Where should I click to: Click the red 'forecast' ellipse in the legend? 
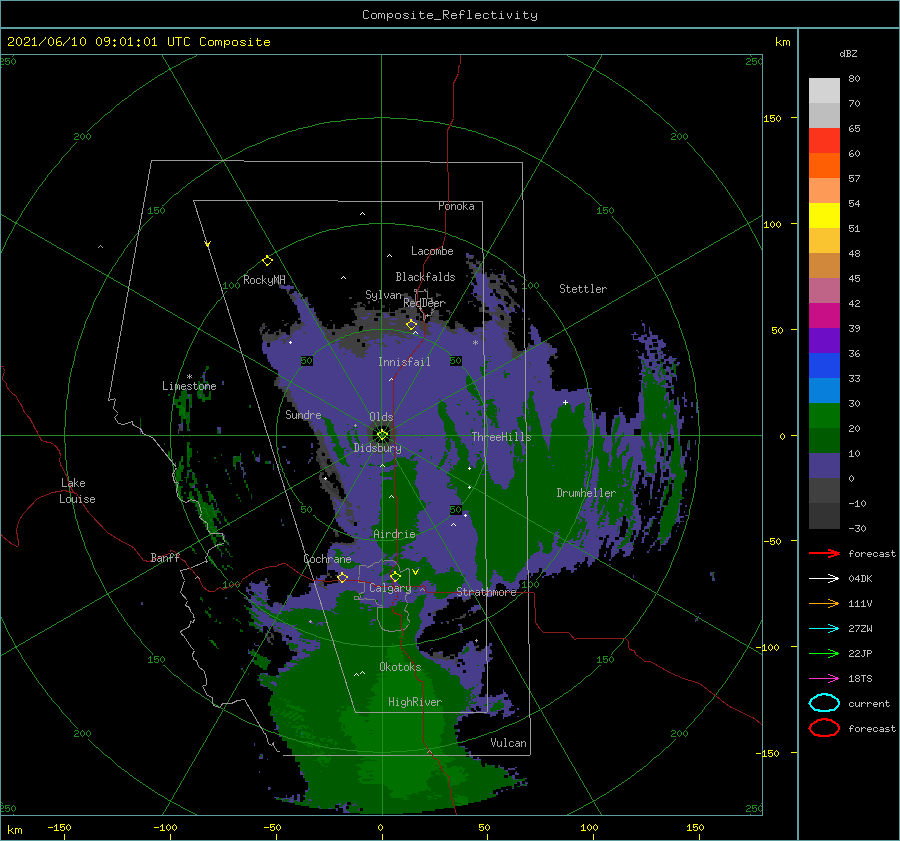[824, 728]
